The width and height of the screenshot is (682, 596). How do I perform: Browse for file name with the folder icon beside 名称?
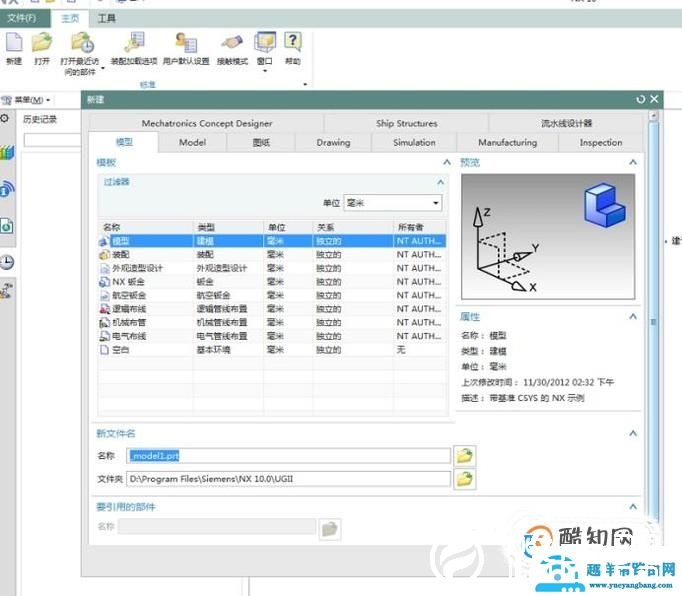[x=465, y=456]
